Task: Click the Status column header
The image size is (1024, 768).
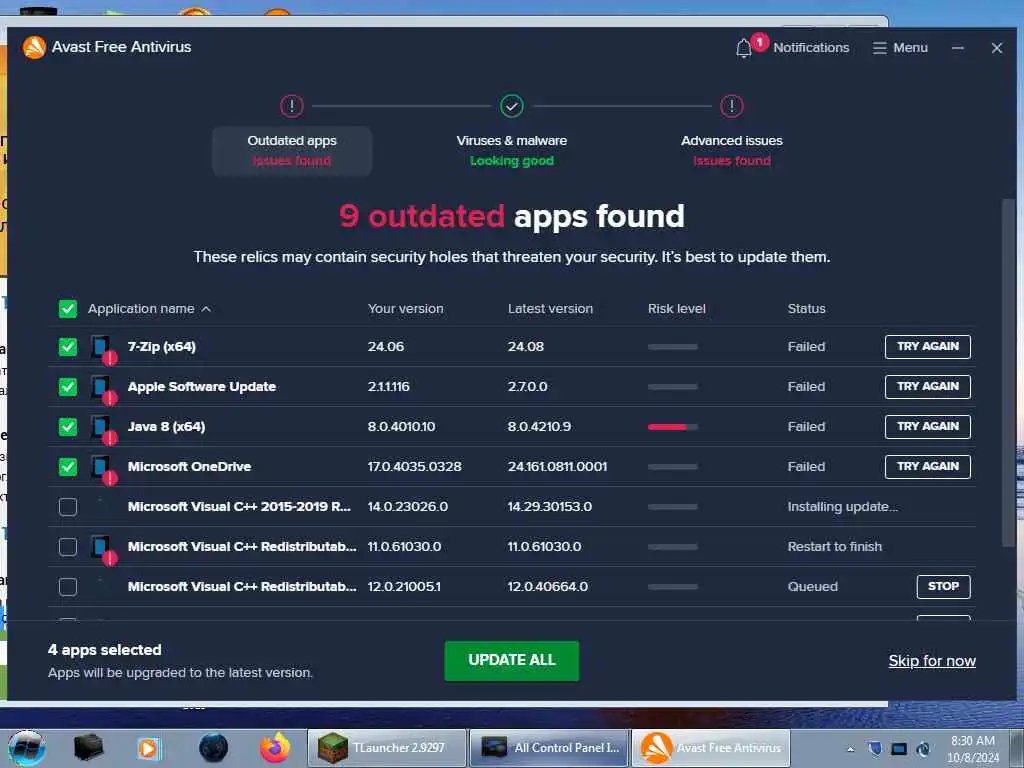Action: coord(806,308)
